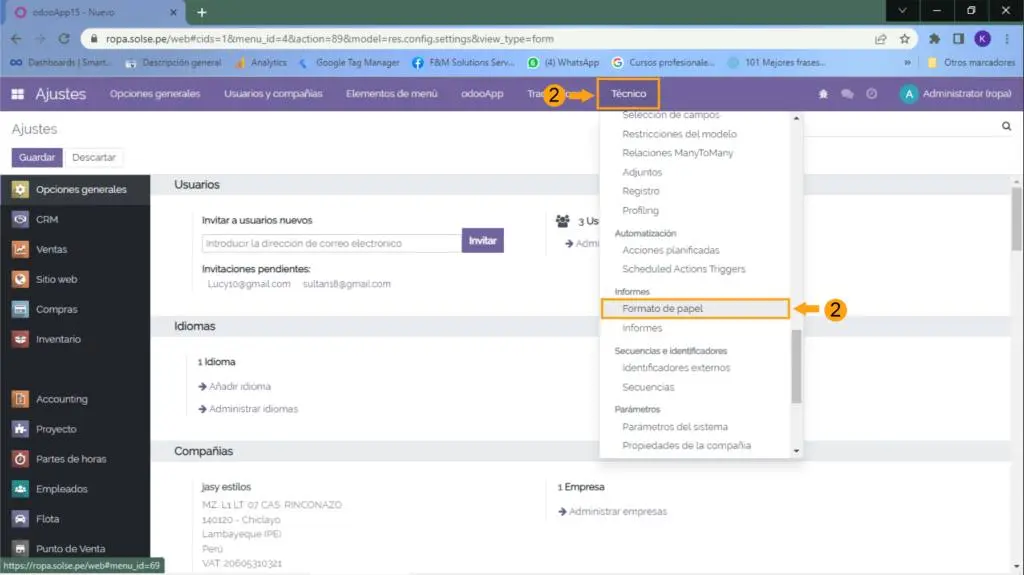1024x575 pixels.
Task: Click the Invitar button
Action: (482, 241)
